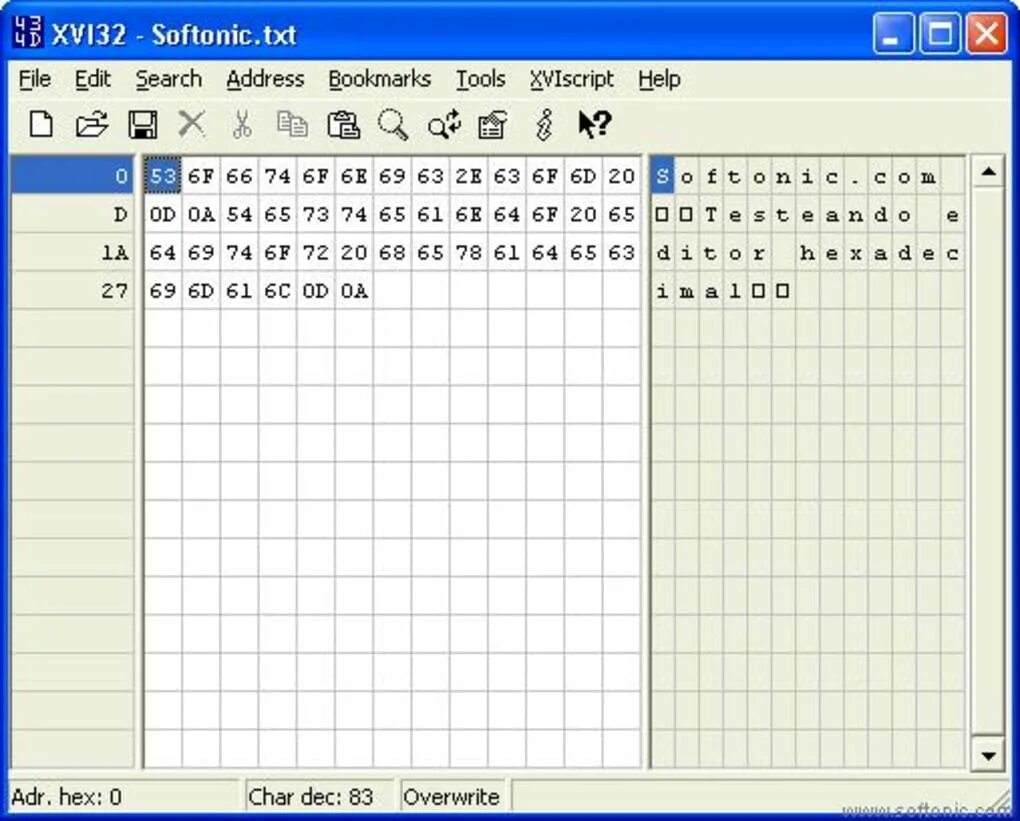1020x821 pixels.
Task: Click the character x in text pane
Action: tap(856, 252)
